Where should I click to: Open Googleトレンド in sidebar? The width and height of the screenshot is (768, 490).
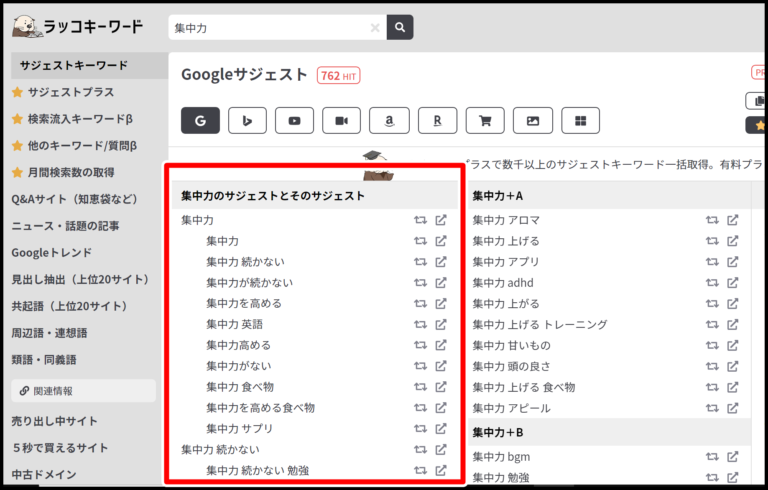pyautogui.click(x=51, y=253)
